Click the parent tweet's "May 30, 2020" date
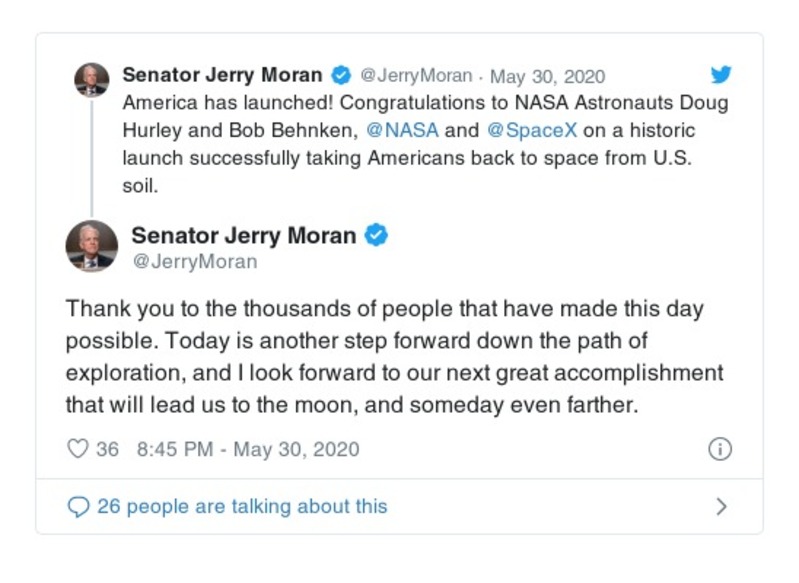 (547, 77)
